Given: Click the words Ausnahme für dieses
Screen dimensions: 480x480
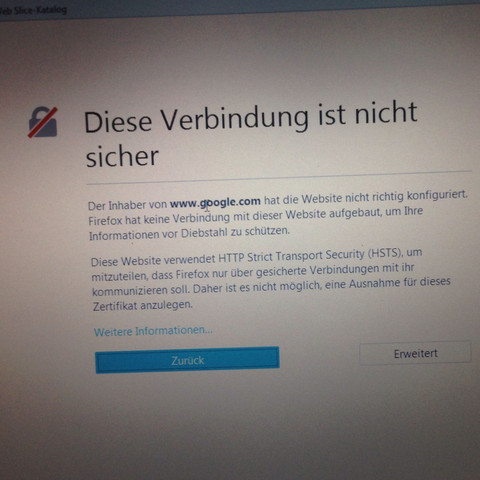Looking at the screenshot, I should 400,283.
